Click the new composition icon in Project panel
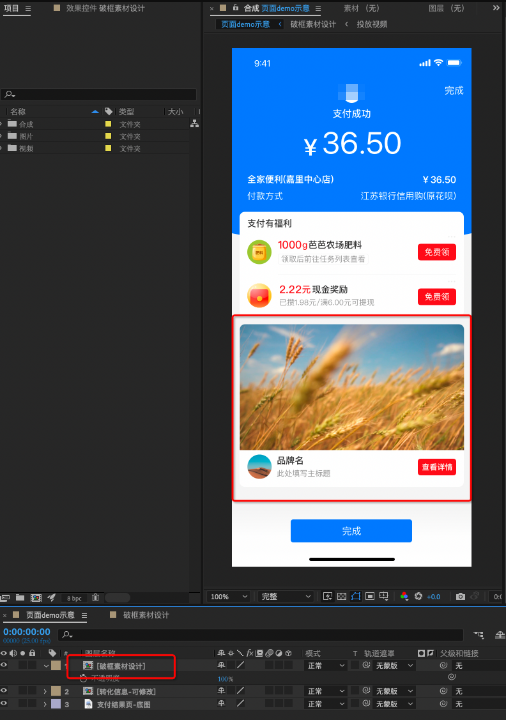506x720 pixels. [x=36, y=597]
